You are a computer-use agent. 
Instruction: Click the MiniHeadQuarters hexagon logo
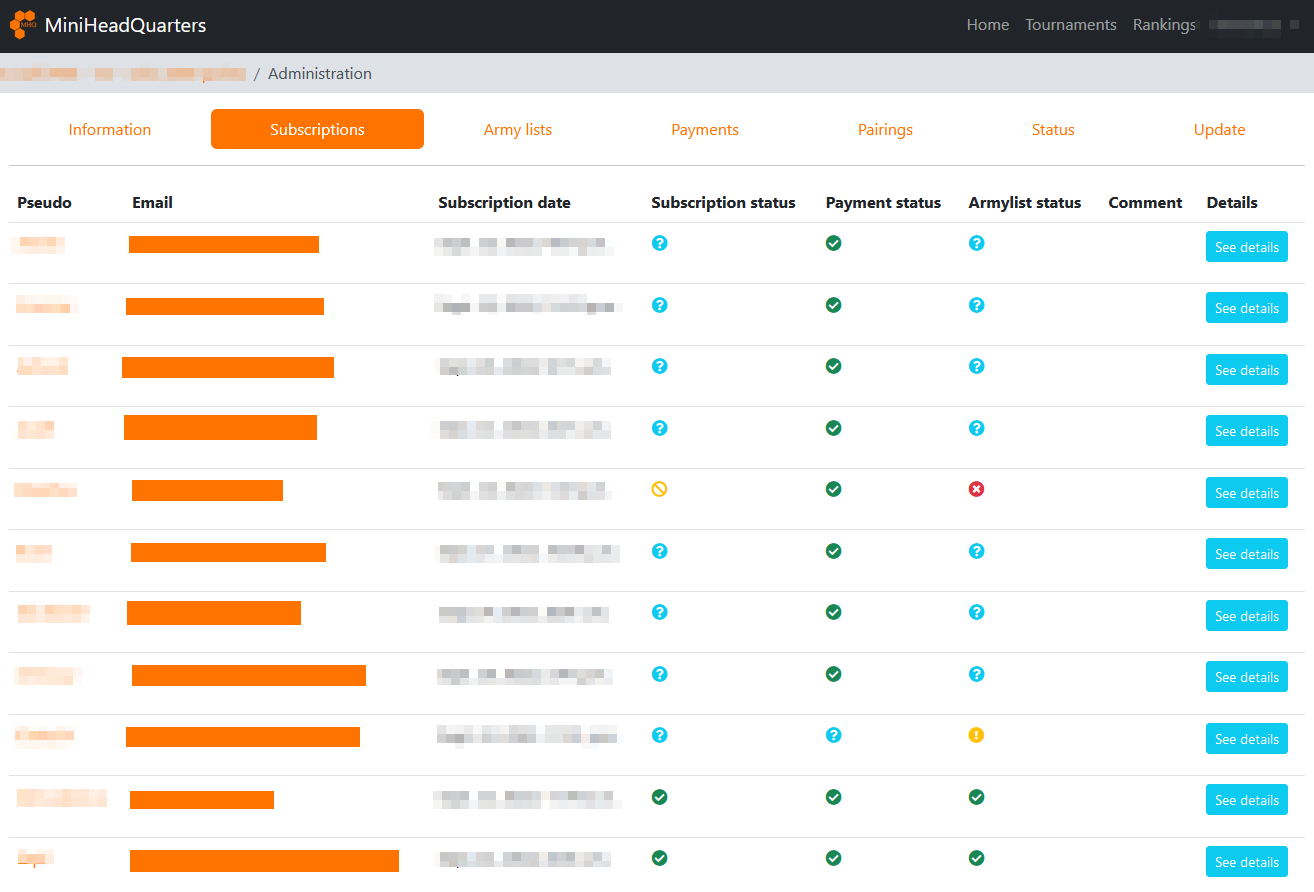pos(23,24)
